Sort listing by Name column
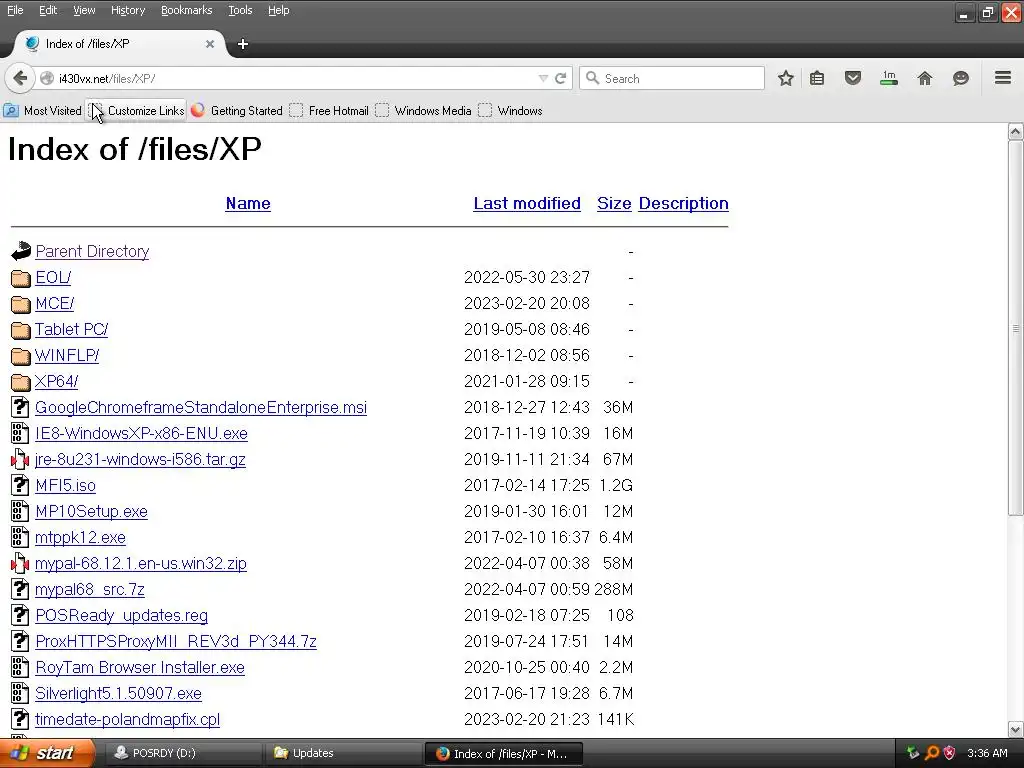The height and width of the screenshot is (768, 1024). tap(248, 203)
